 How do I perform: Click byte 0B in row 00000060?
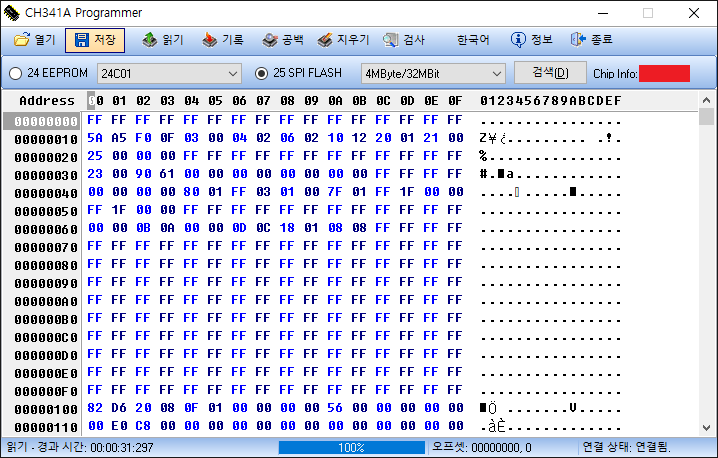click(x=143, y=228)
